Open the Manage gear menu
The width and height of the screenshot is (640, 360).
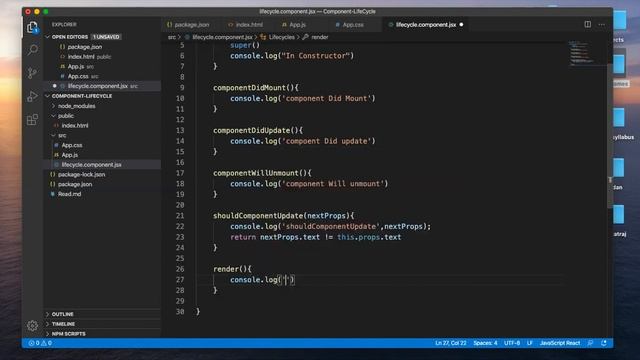(32, 325)
